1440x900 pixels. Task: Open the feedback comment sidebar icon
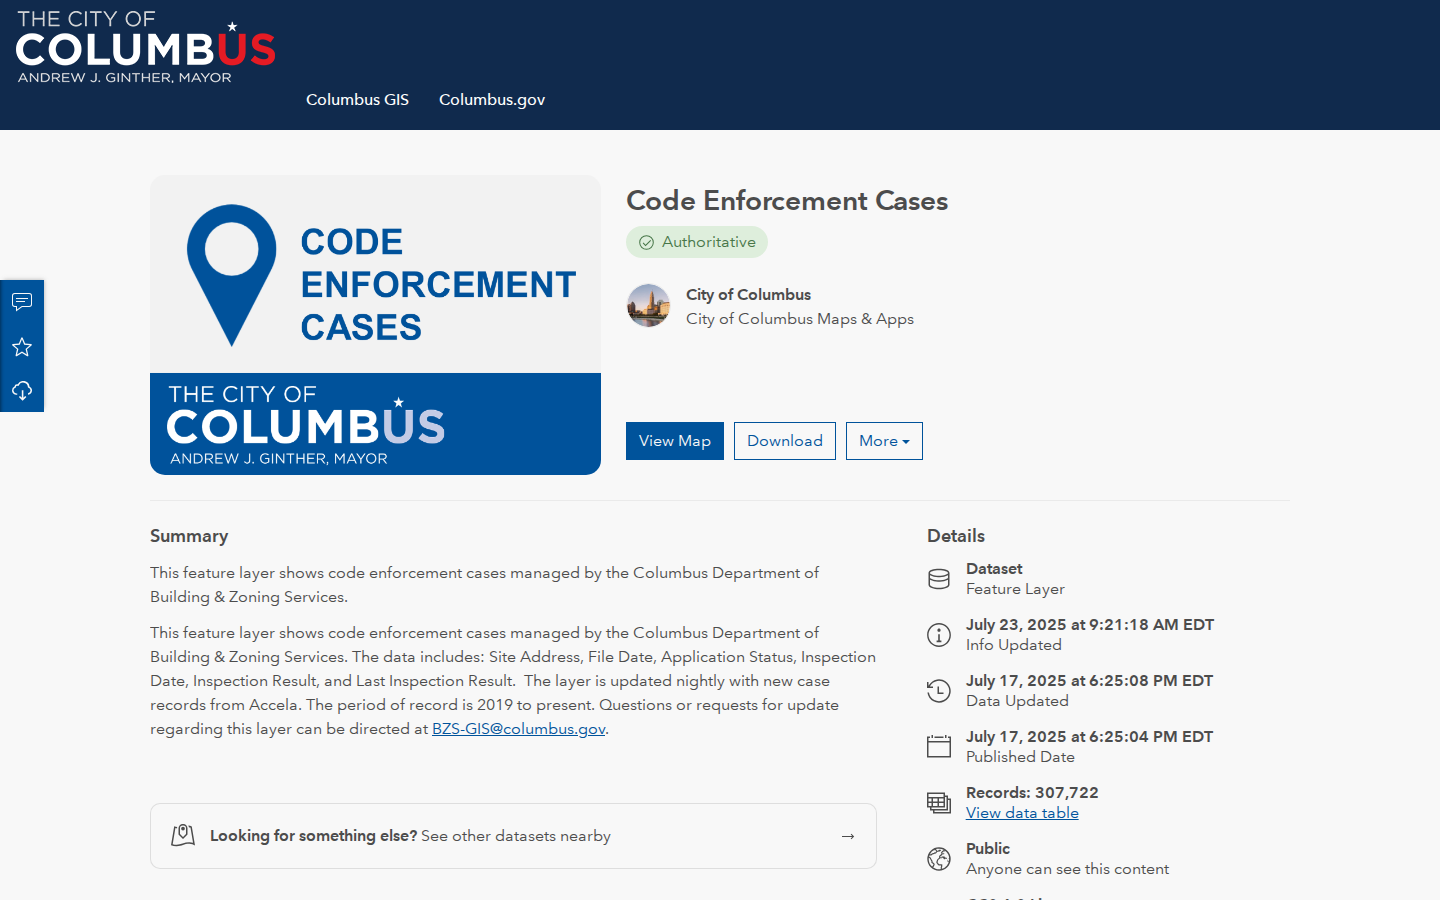[22, 302]
